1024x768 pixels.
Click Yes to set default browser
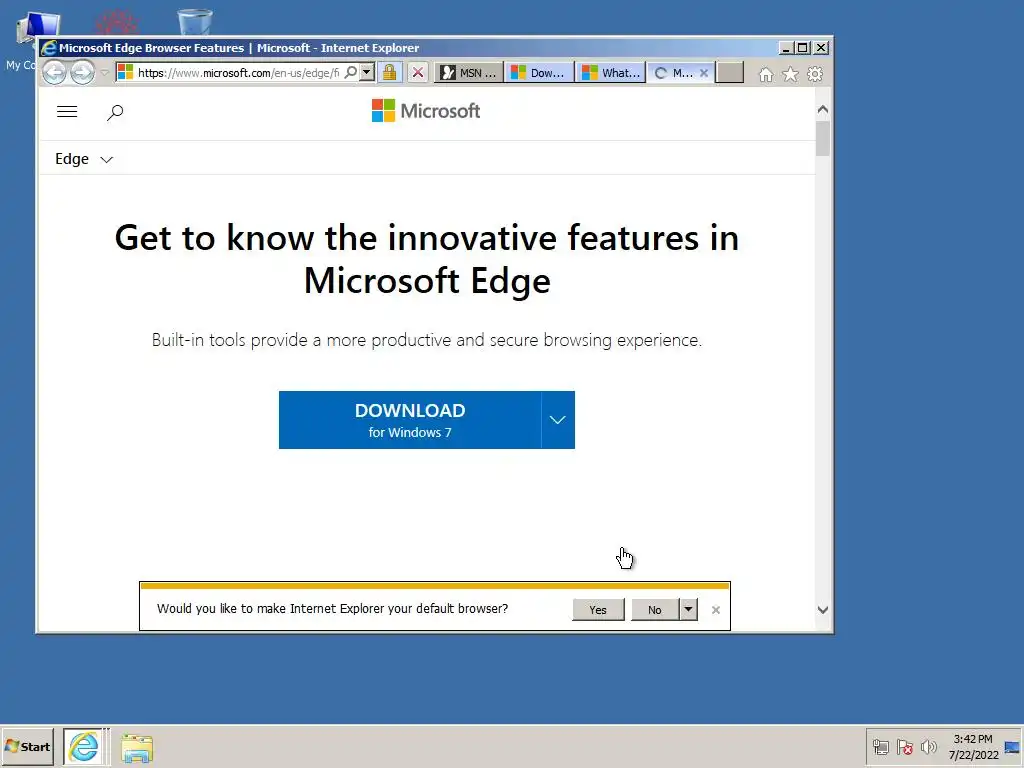[x=598, y=609]
